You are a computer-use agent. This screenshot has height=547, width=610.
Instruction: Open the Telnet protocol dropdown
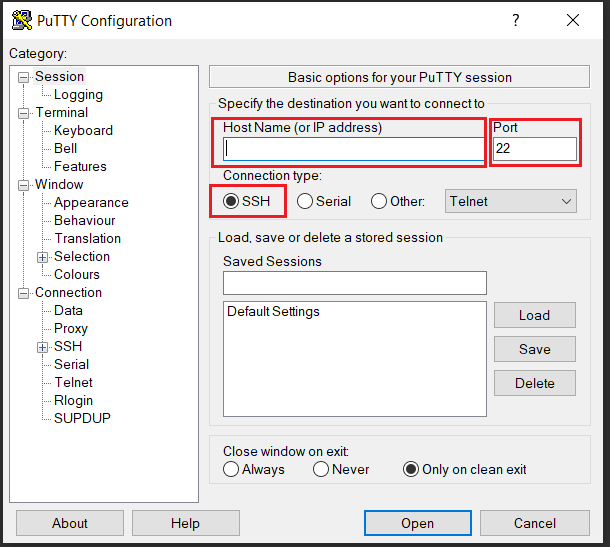tap(510, 201)
